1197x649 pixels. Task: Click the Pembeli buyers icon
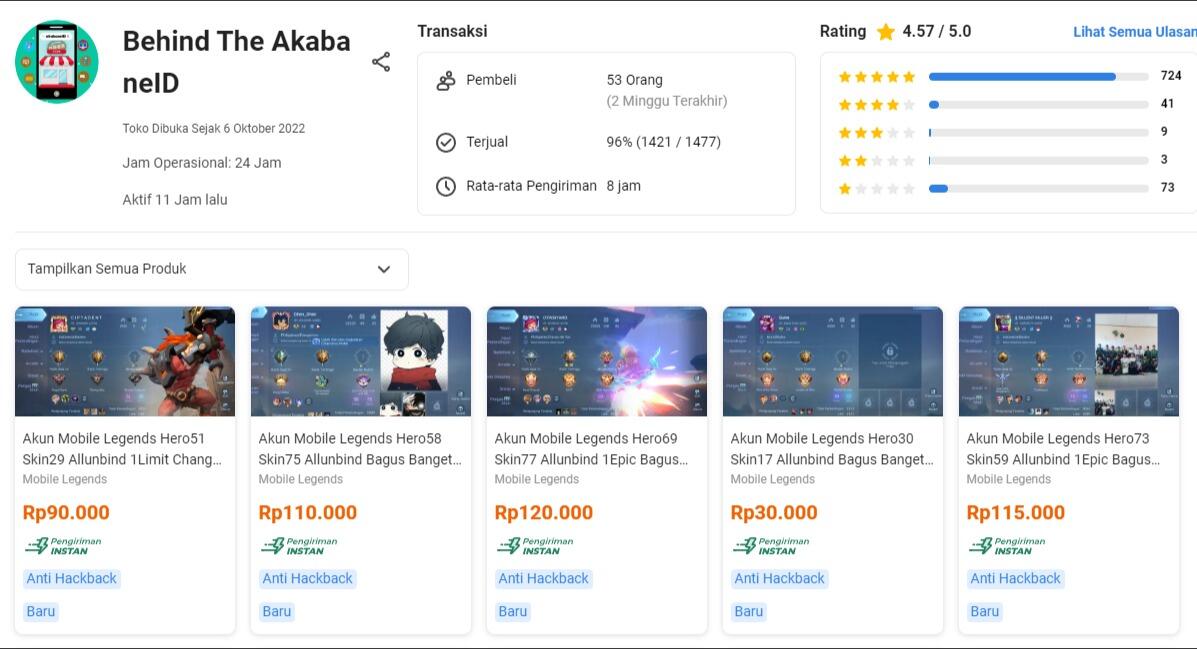point(446,81)
